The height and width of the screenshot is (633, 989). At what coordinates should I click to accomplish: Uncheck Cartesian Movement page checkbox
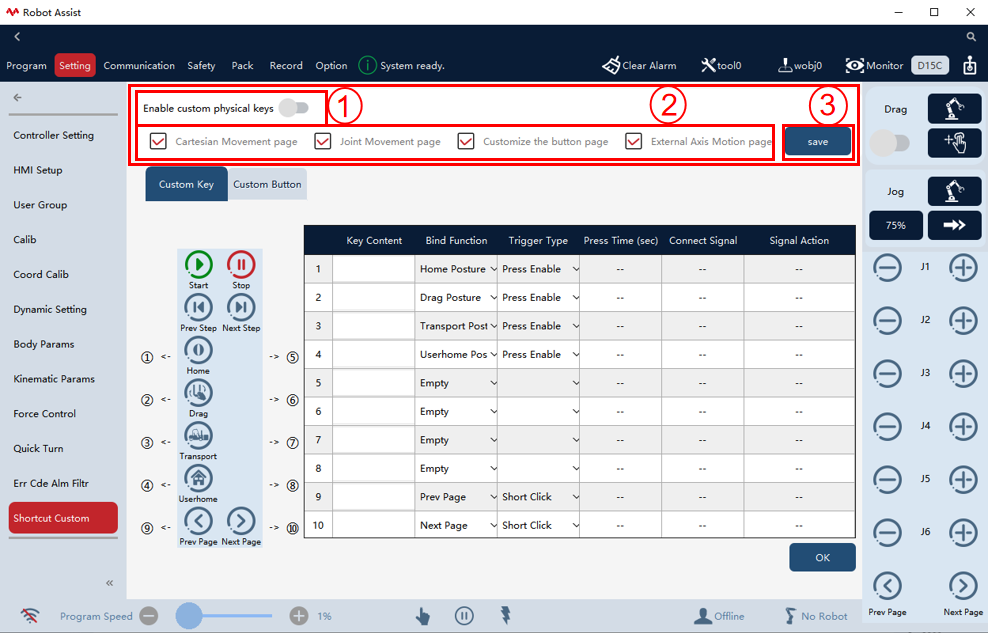[x=158, y=141]
